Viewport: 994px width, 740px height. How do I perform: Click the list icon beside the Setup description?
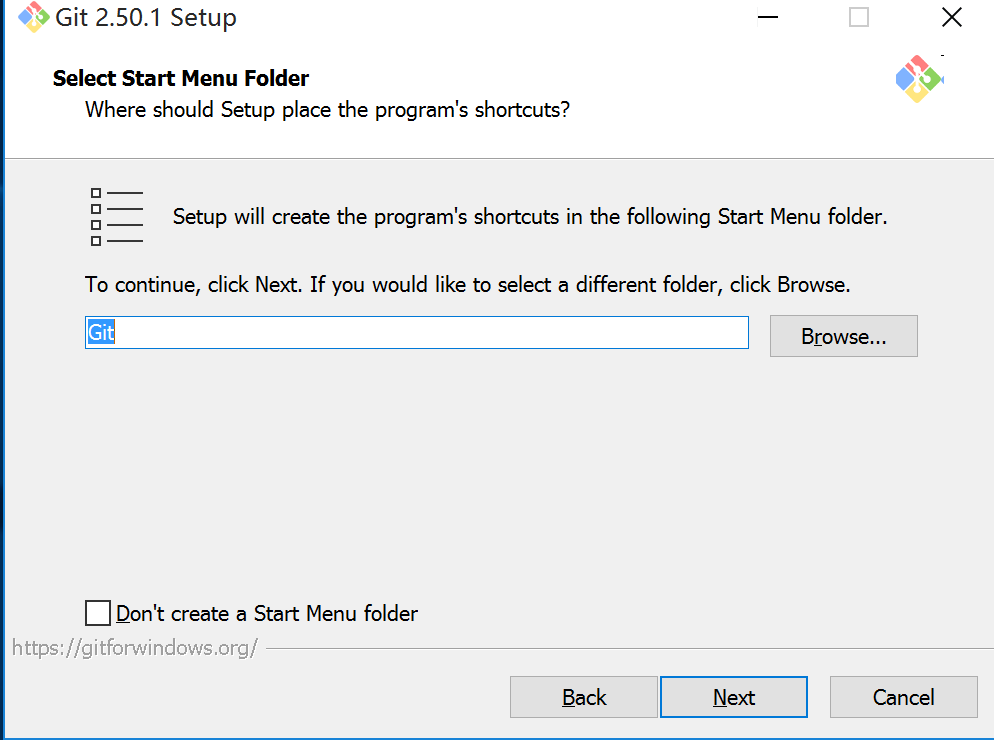(x=117, y=217)
